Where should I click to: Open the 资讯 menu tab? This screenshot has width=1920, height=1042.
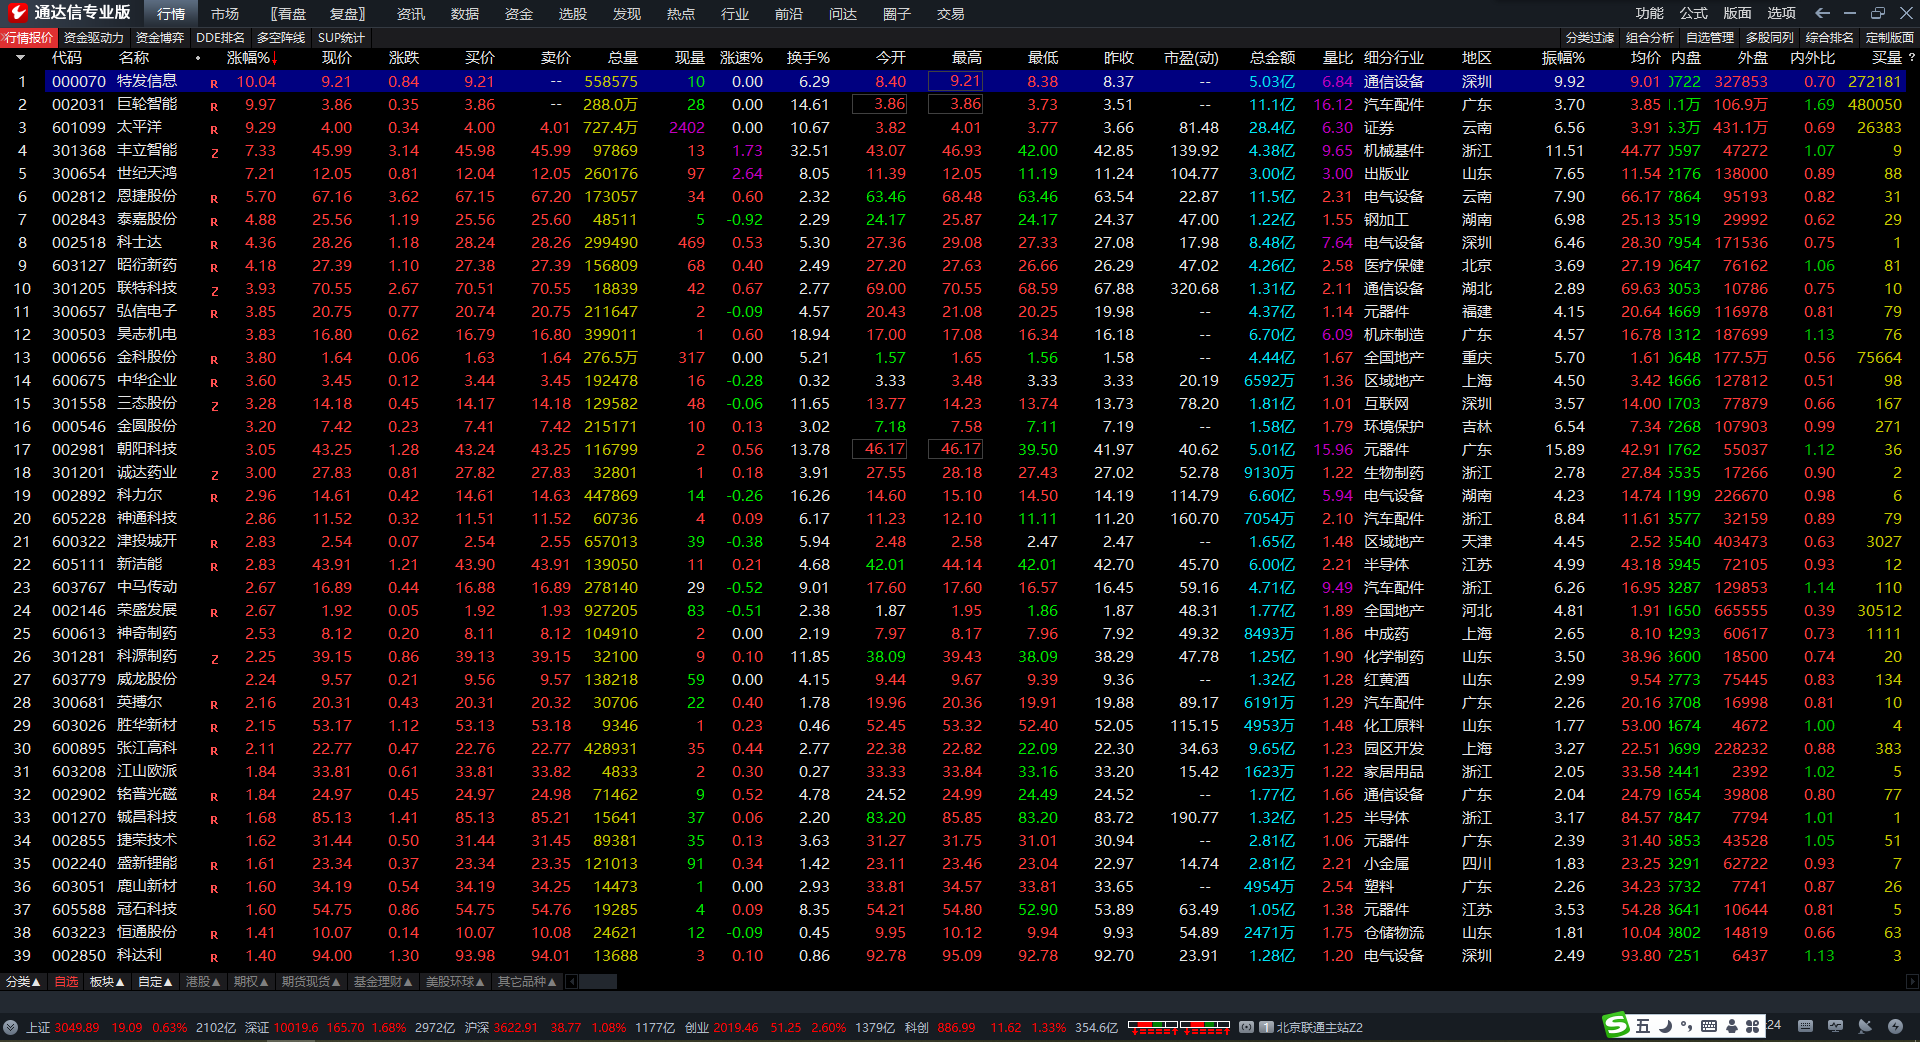click(x=411, y=14)
